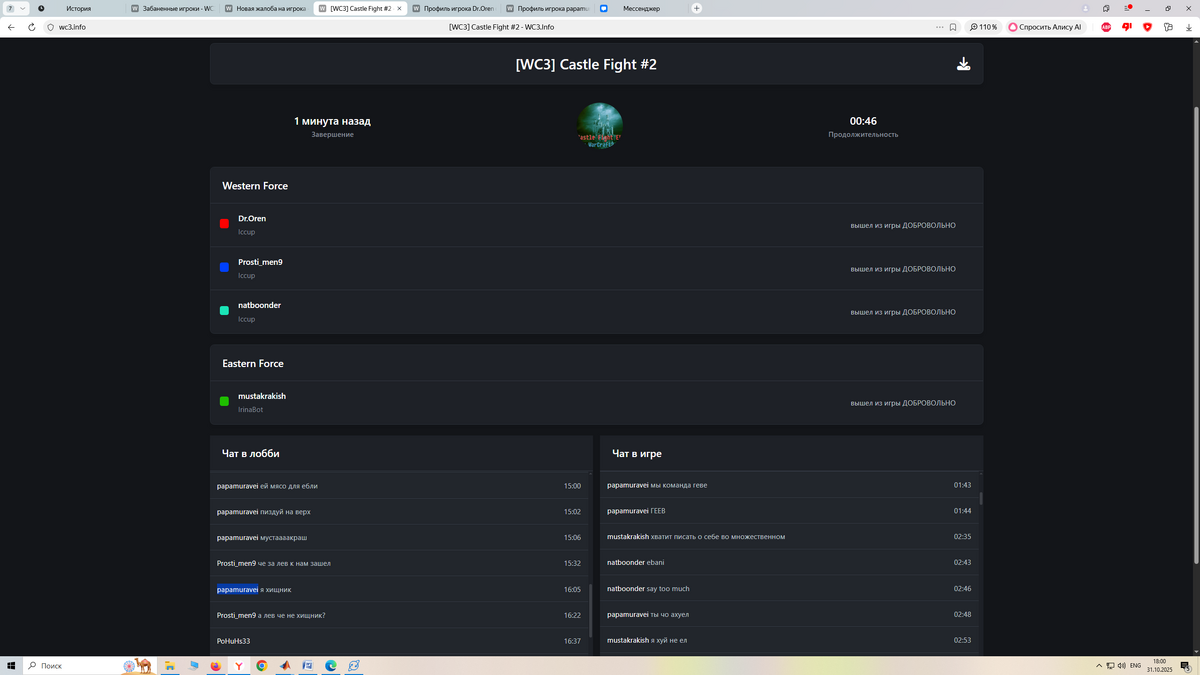Open the three-dots page options menu
The height and width of the screenshot is (675, 1200).
(939, 27)
